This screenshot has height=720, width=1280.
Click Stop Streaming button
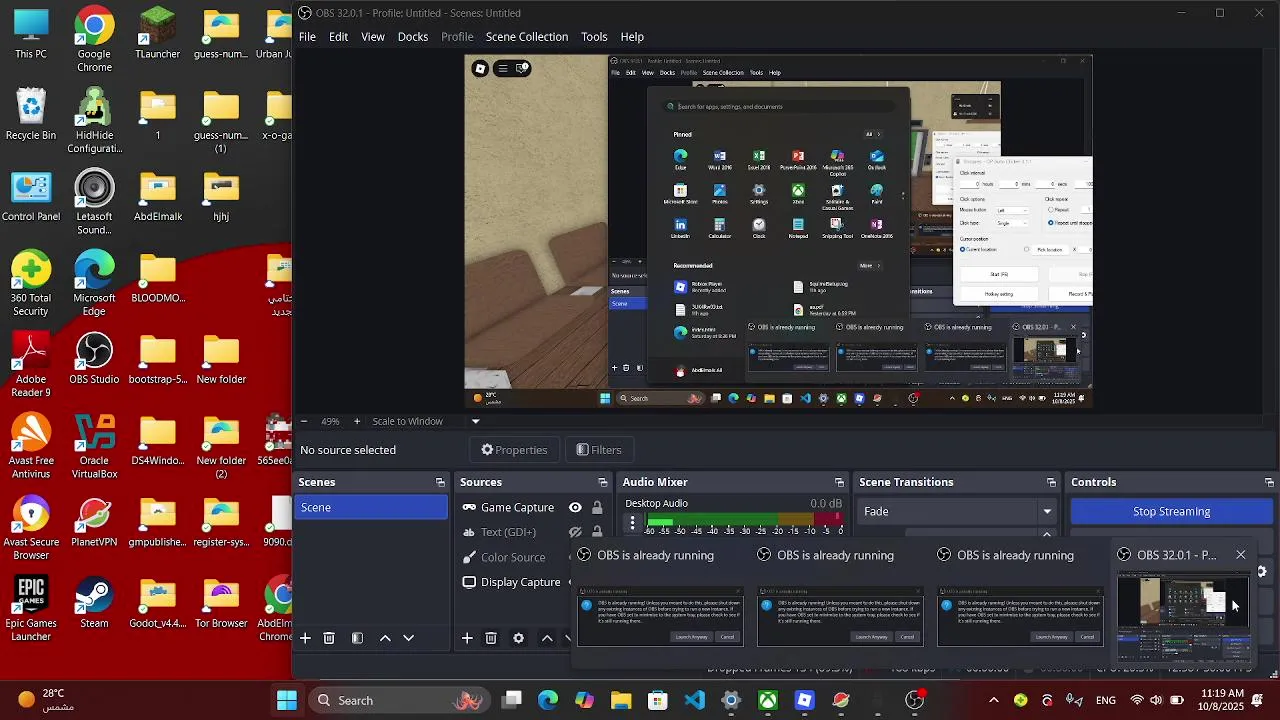point(1171,511)
